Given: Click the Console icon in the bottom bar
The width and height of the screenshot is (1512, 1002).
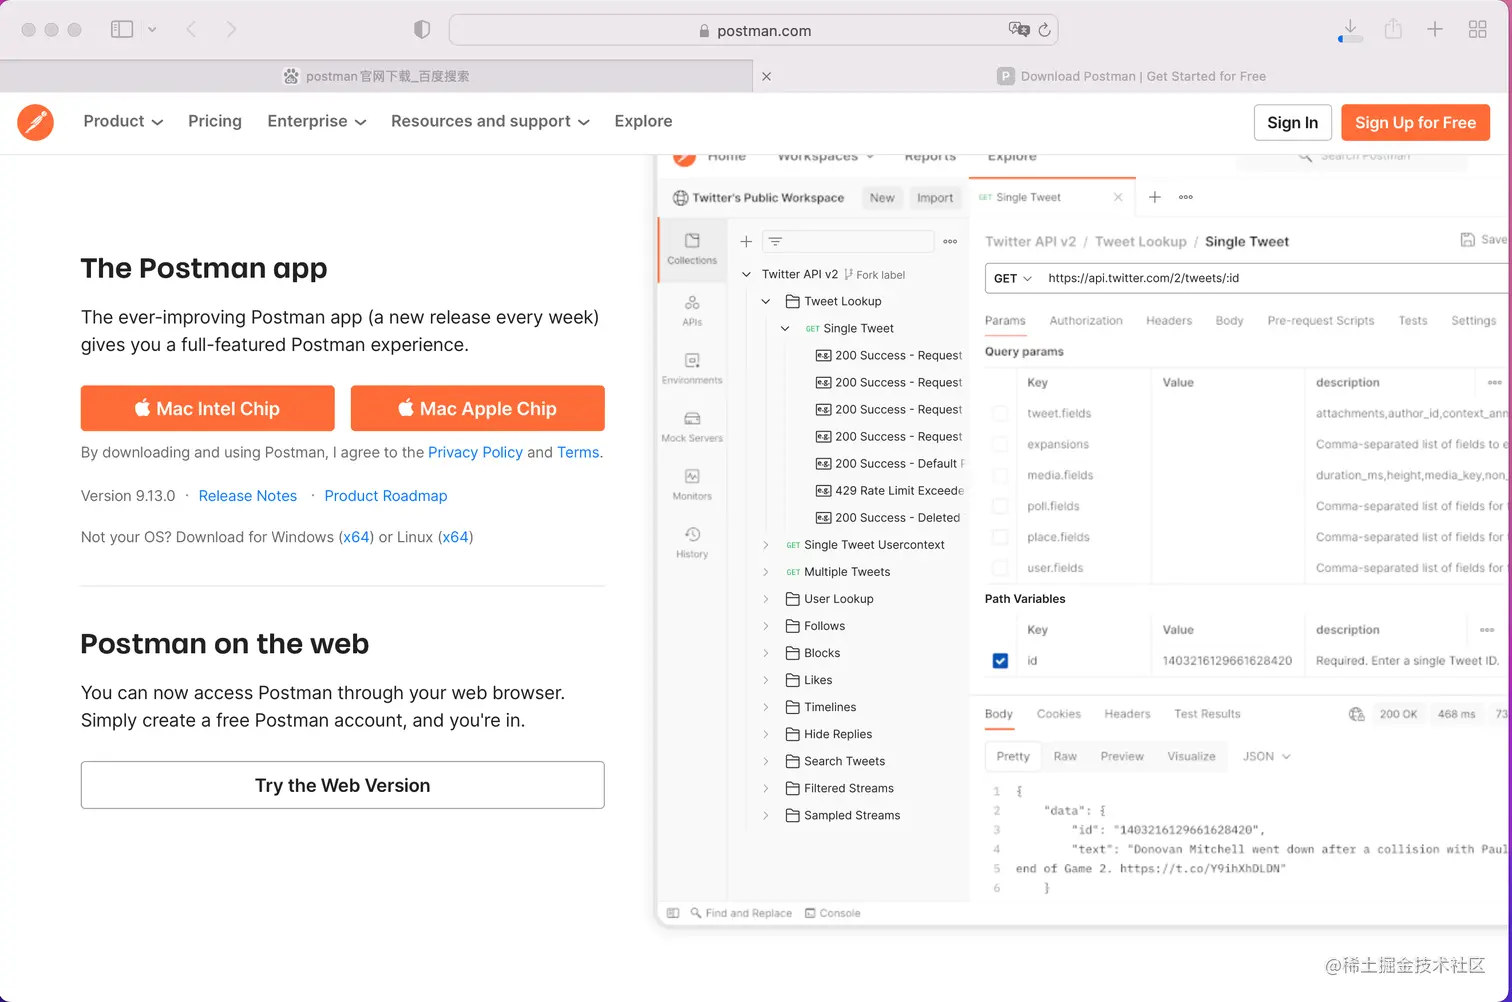Looking at the screenshot, I should [811, 913].
